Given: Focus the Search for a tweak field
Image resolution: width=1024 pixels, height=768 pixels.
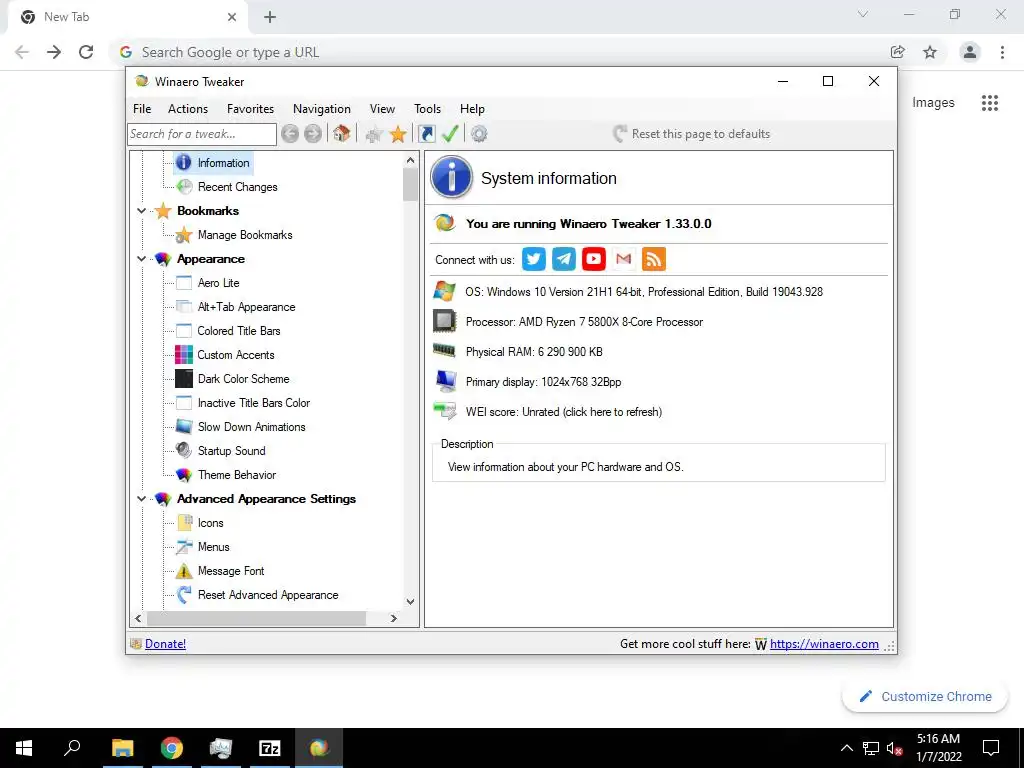Looking at the screenshot, I should tap(202, 134).
